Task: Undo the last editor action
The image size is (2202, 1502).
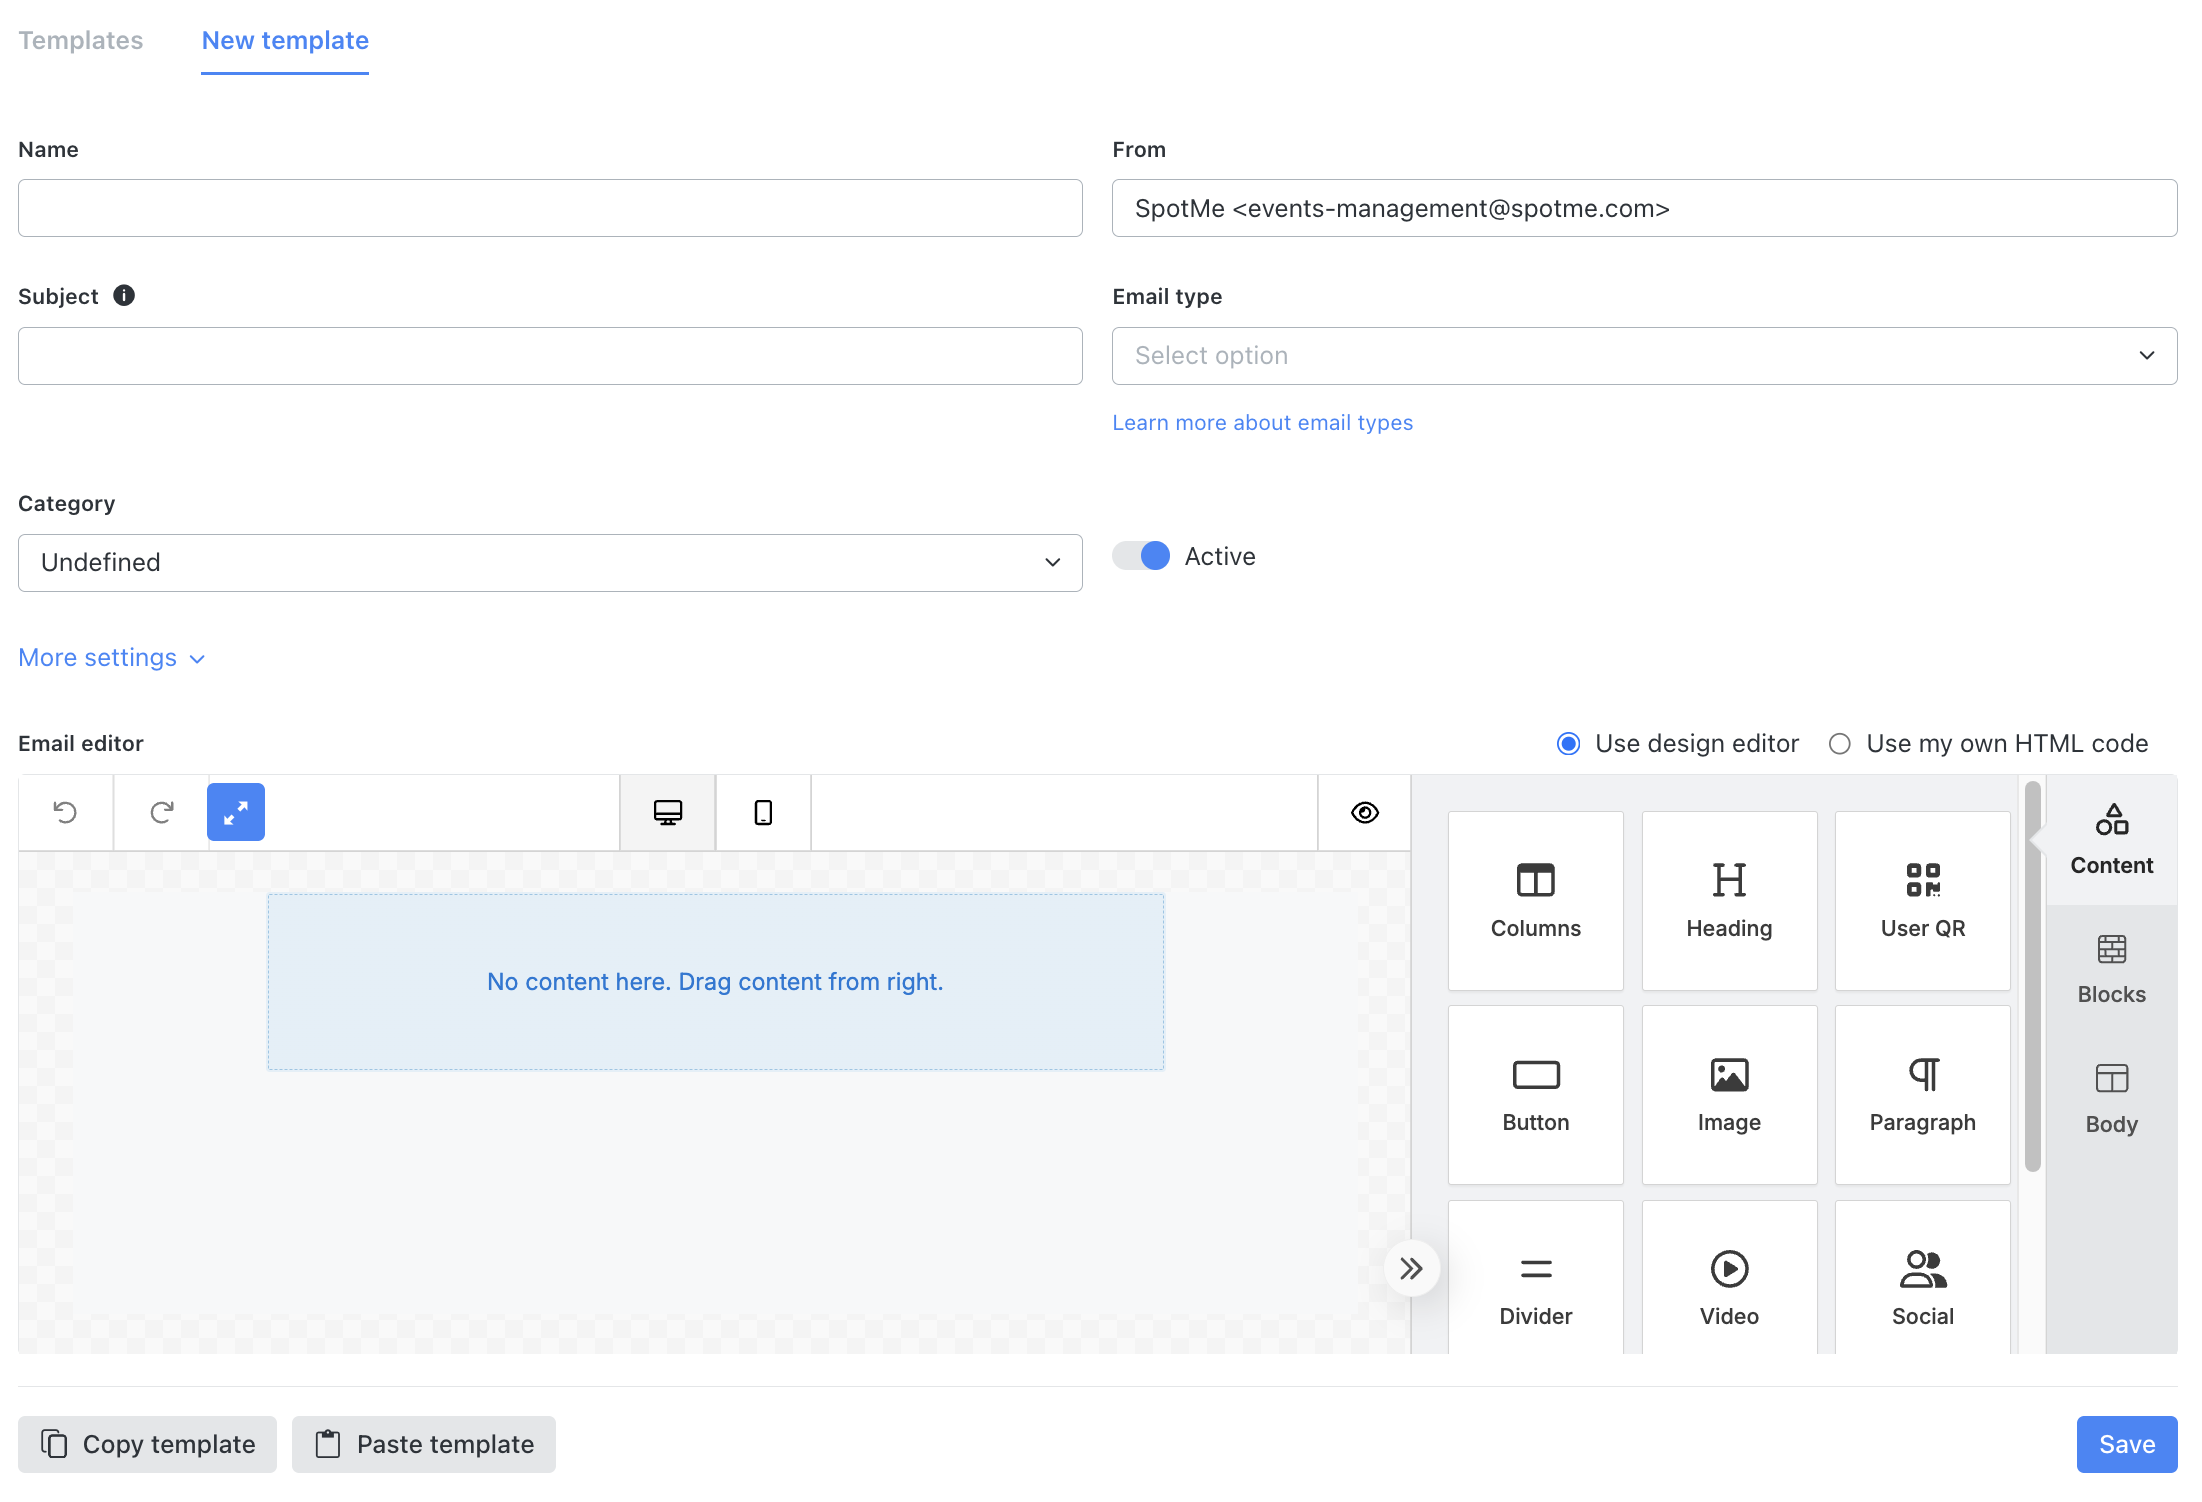Action: pyautogui.click(x=65, y=812)
